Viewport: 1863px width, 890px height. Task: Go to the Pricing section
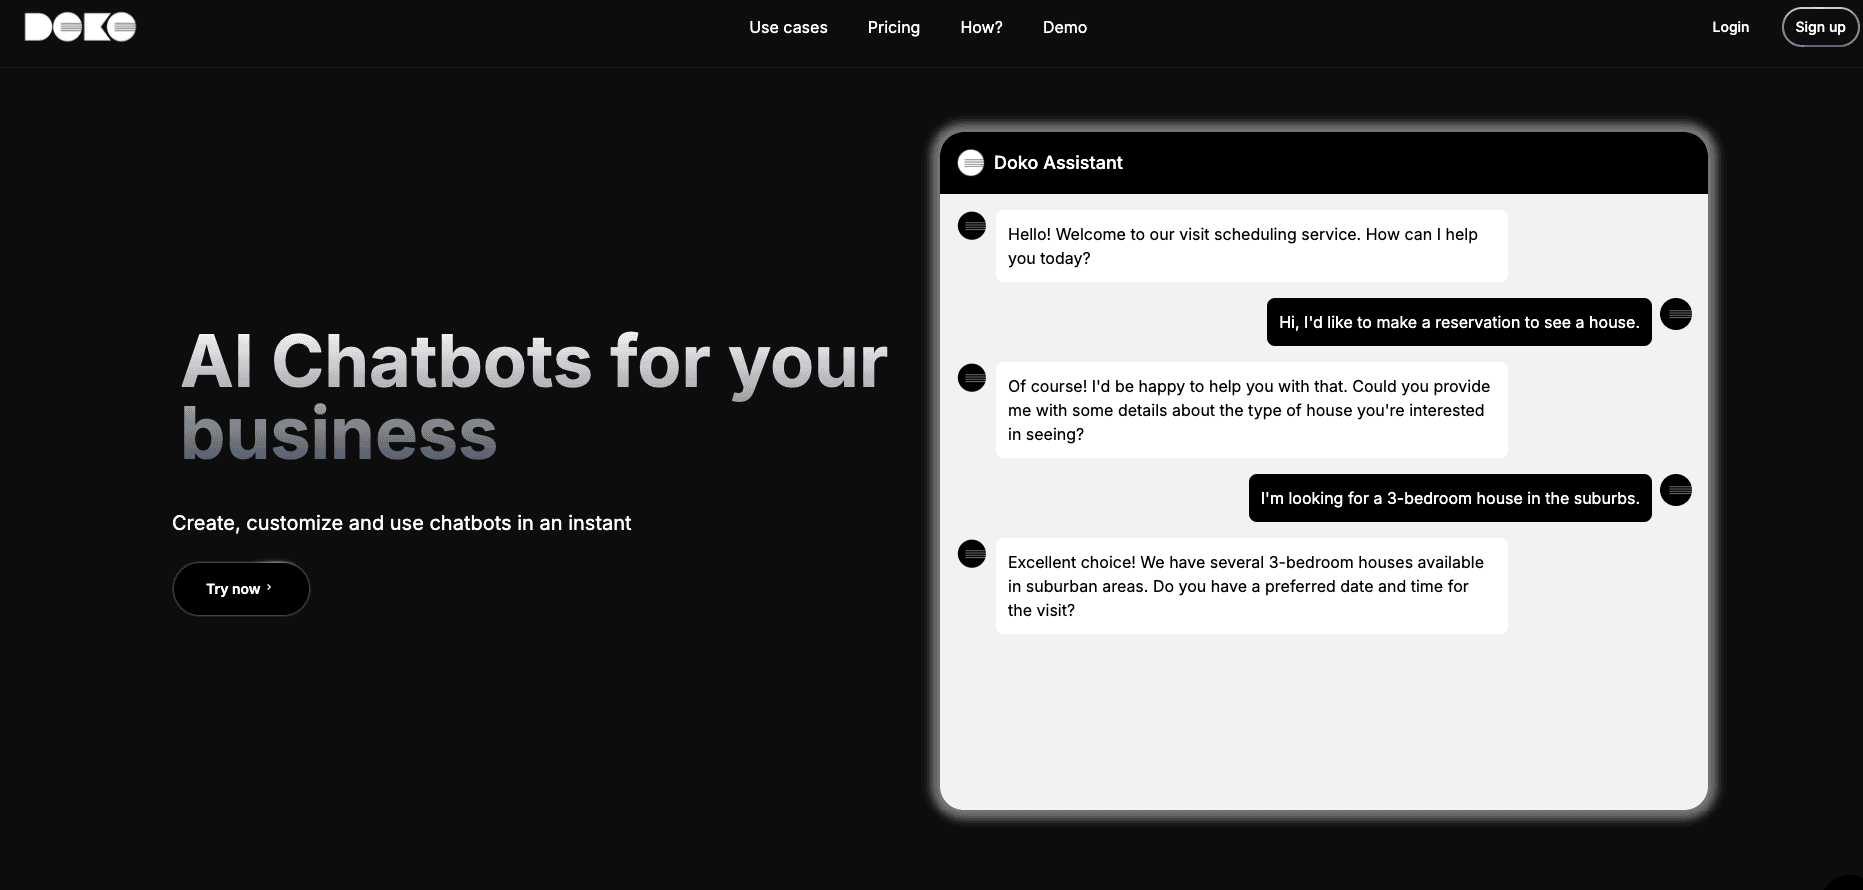[893, 27]
